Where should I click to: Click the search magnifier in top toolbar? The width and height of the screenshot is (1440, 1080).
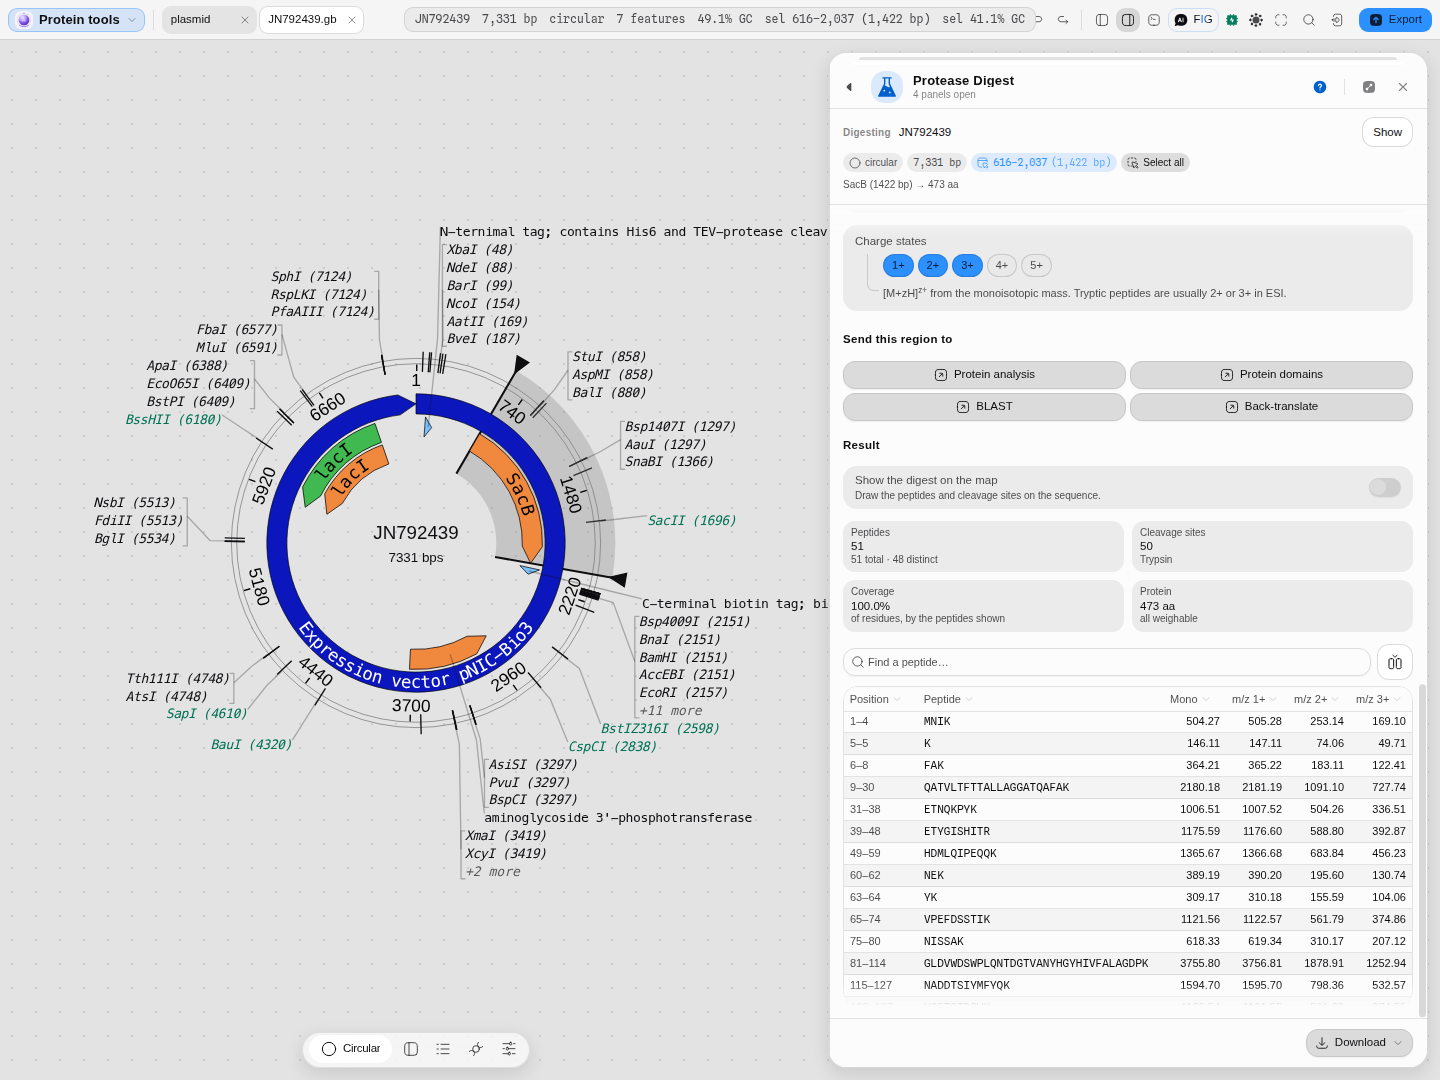[1309, 20]
